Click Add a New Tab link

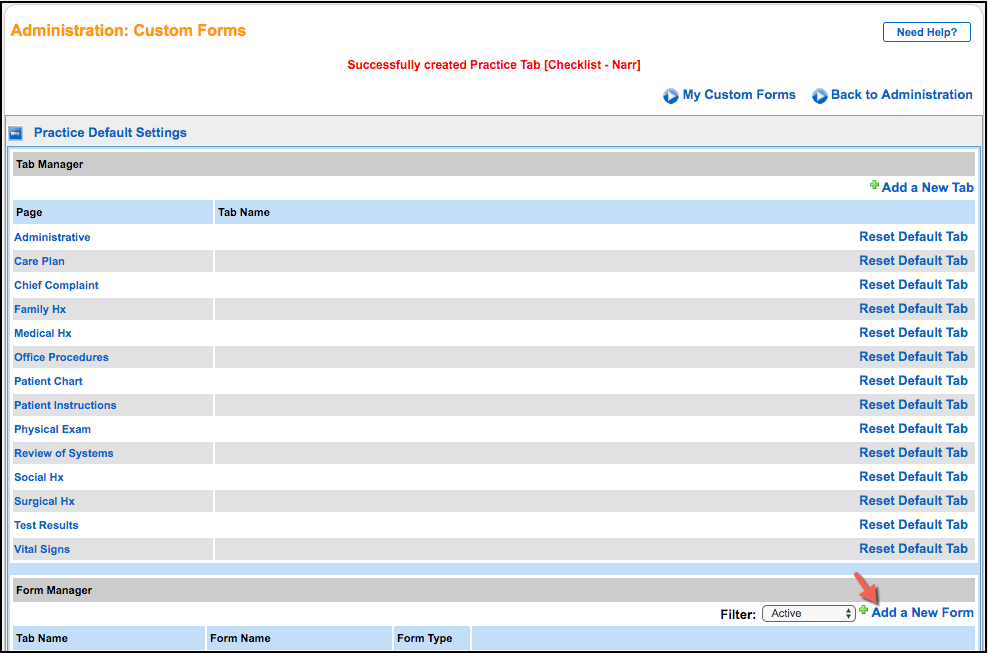click(927, 188)
